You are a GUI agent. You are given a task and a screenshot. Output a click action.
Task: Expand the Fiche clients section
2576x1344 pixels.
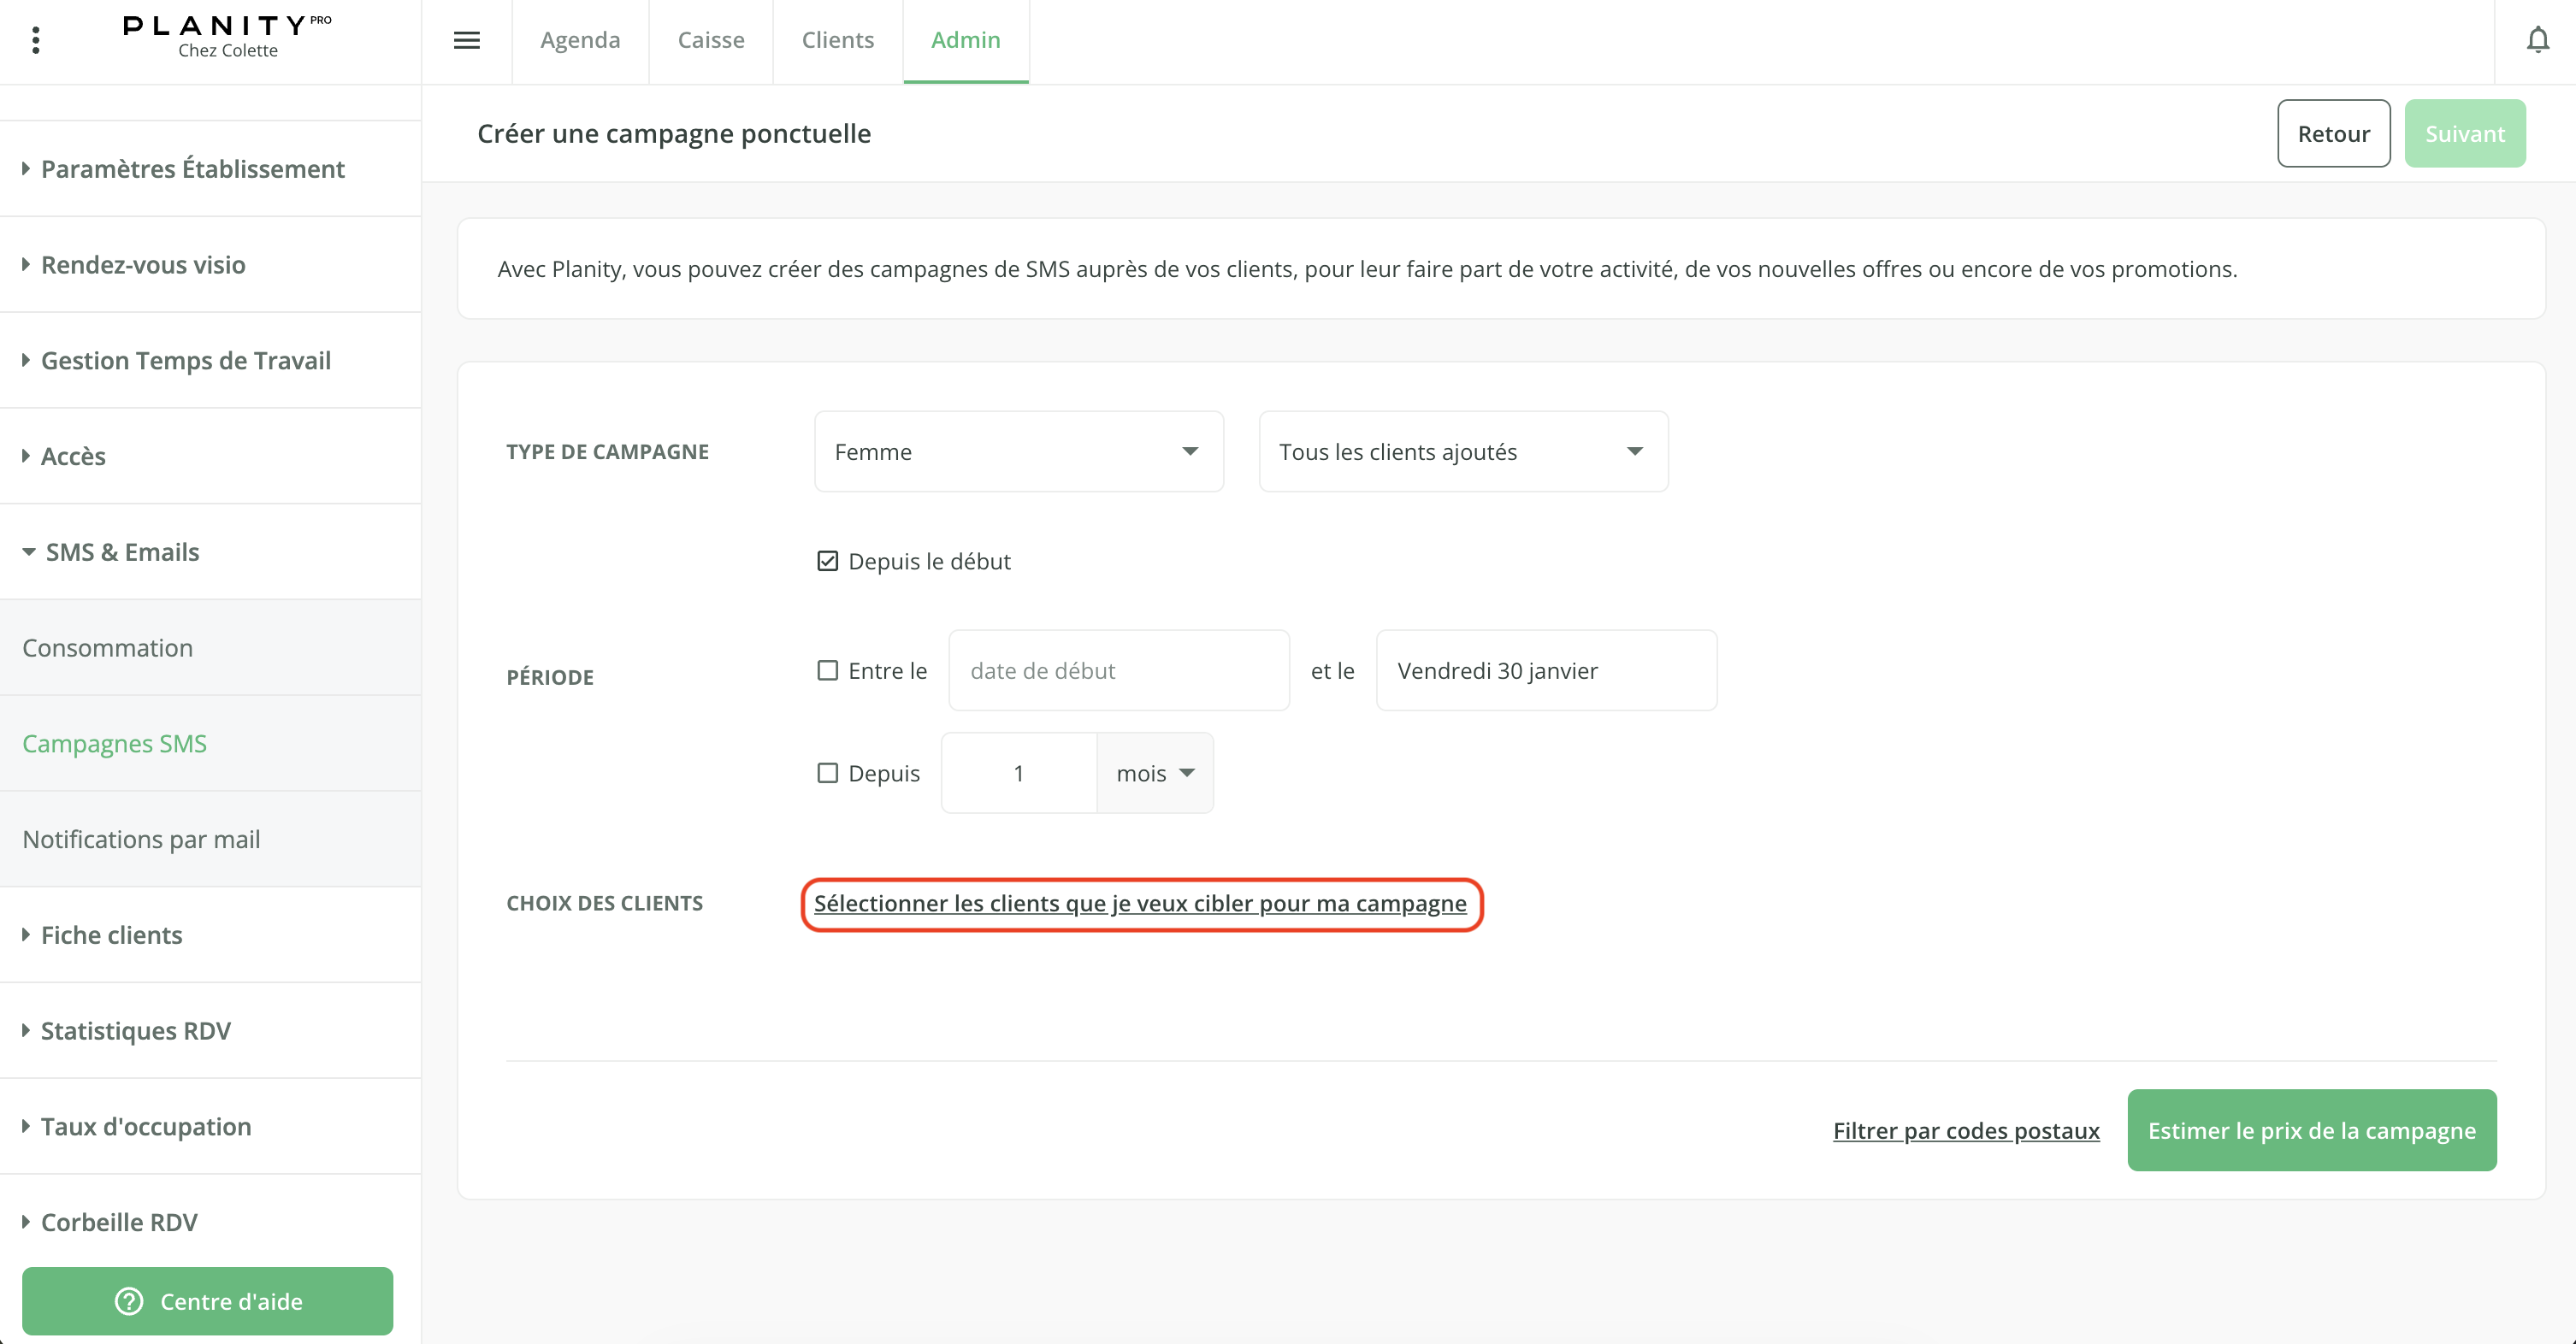coord(111,935)
